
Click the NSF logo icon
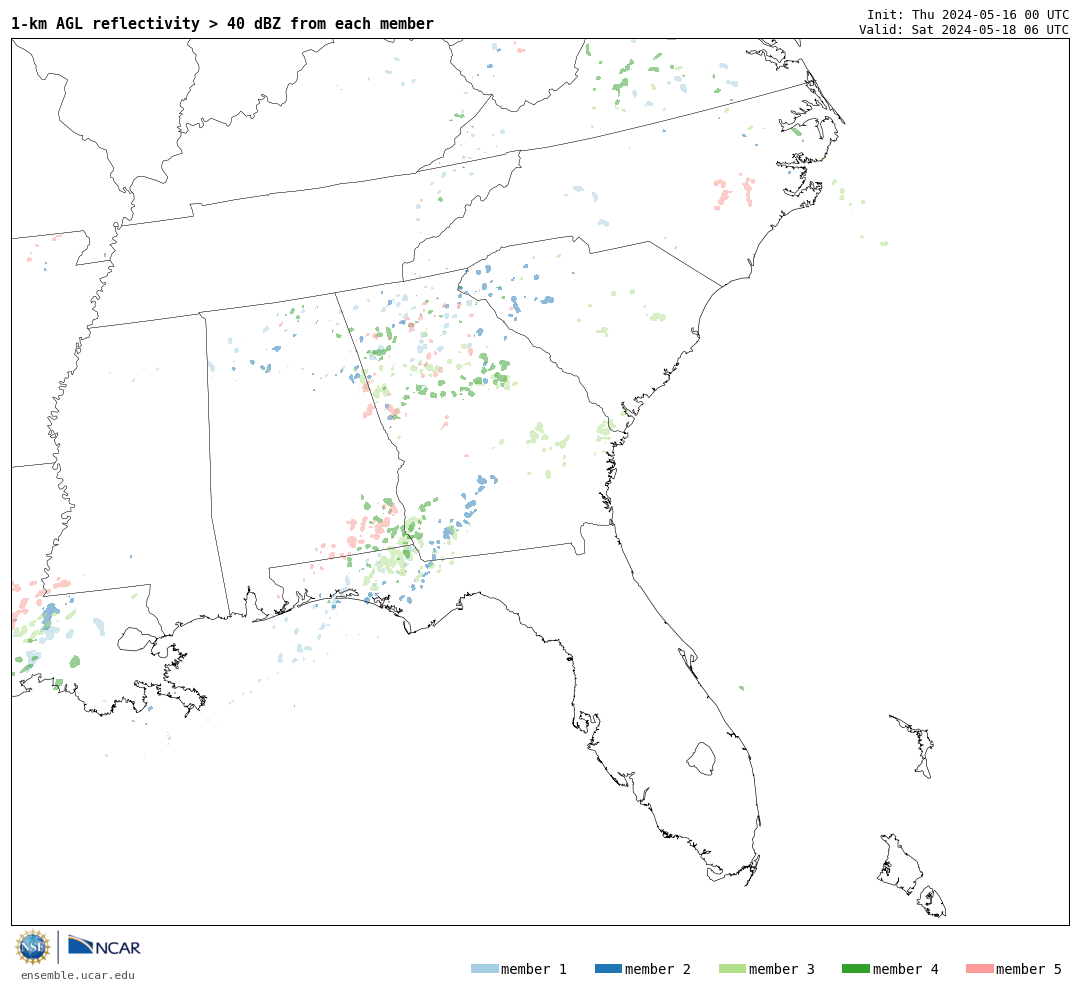32,947
